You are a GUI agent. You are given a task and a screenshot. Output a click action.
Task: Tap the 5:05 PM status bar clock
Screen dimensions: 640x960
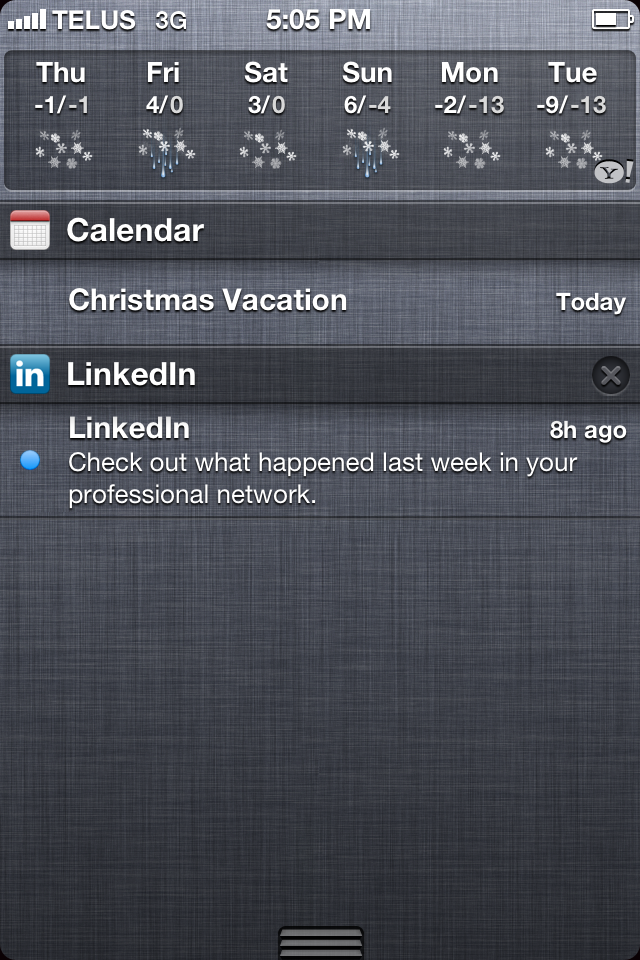point(319,19)
